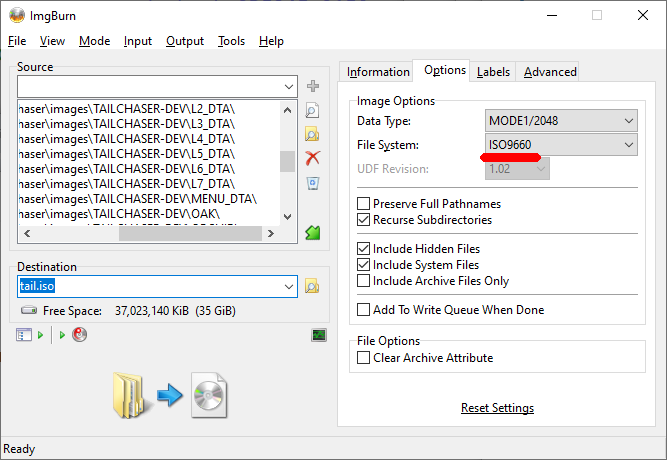Open the Source path dropdown
The image size is (667, 460).
tap(288, 87)
